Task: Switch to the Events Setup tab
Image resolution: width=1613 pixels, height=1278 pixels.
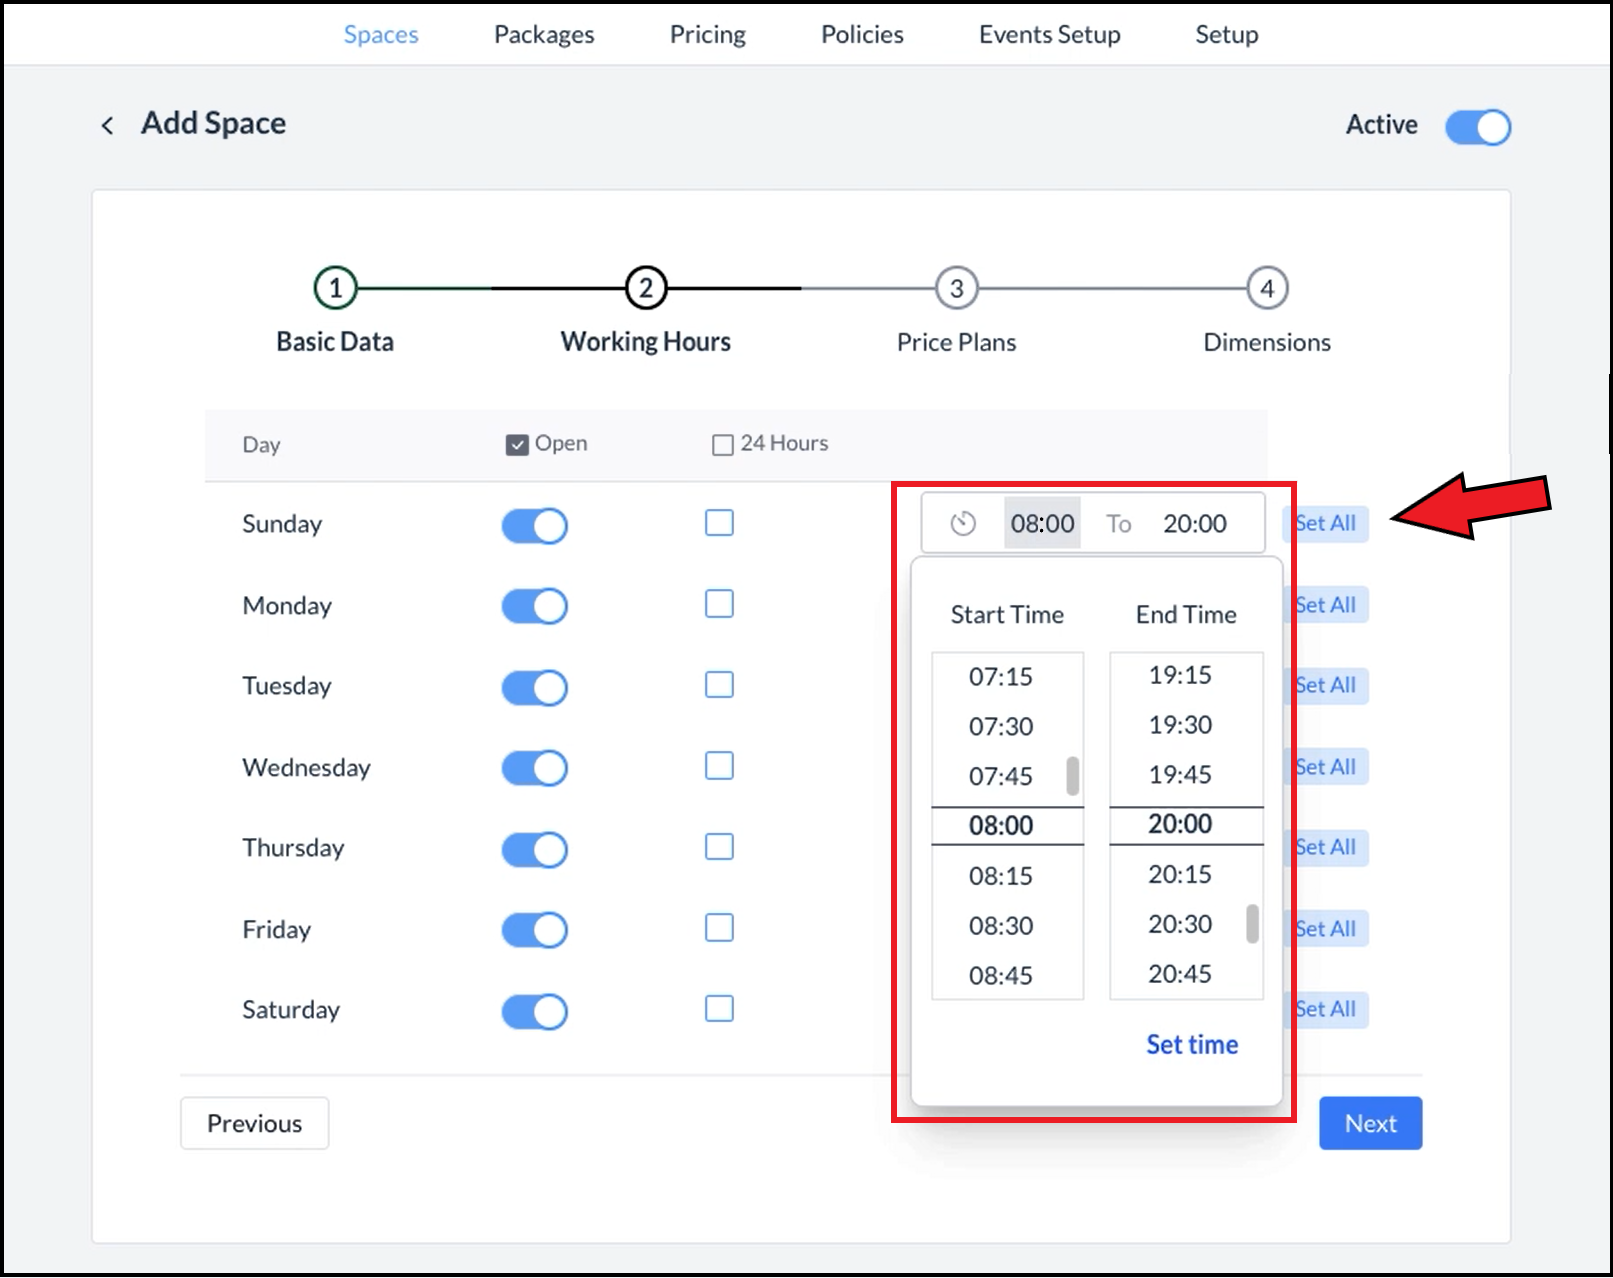Action: 1049,35
